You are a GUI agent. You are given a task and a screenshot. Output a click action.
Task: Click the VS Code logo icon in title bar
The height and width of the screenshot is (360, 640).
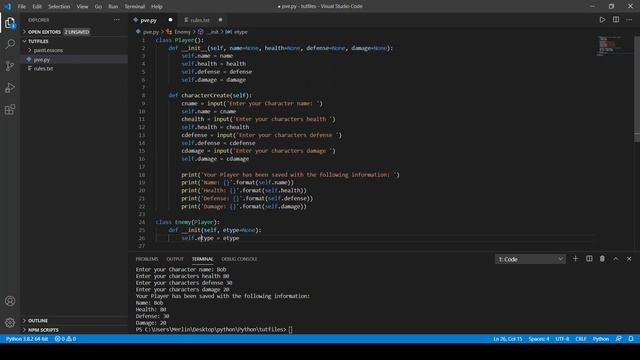coord(7,6)
